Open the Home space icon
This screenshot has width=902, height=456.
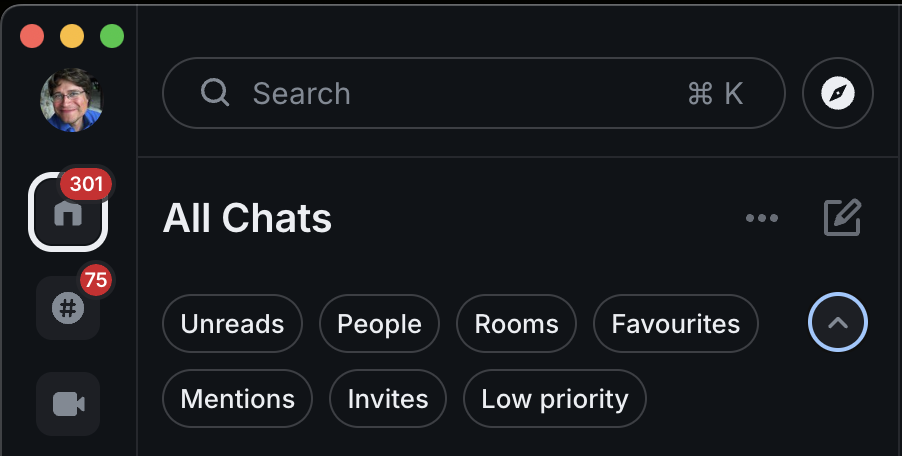point(68,213)
